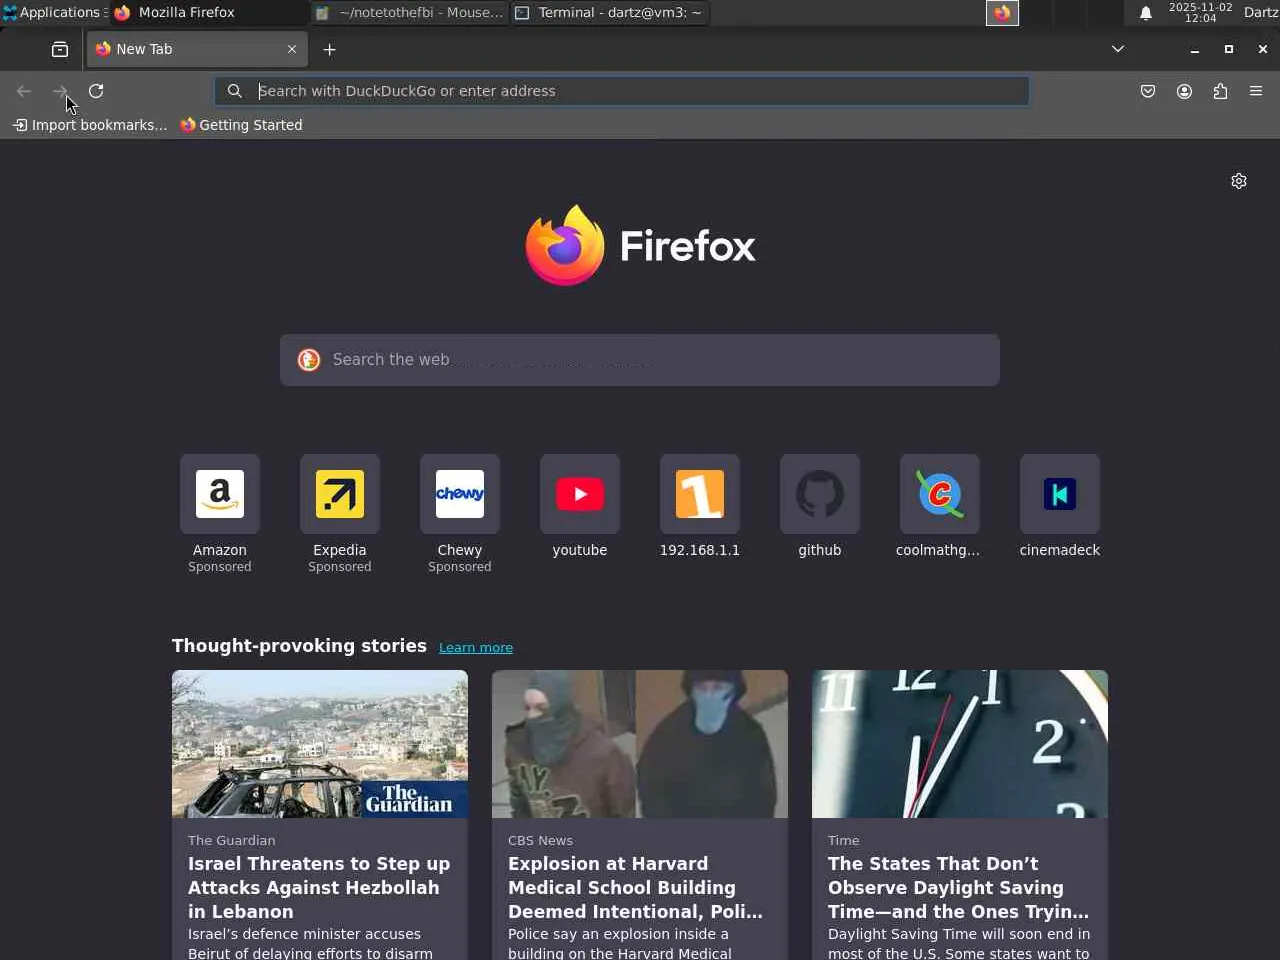Maximize the Firefox window
The width and height of the screenshot is (1280, 960).
click(1229, 49)
